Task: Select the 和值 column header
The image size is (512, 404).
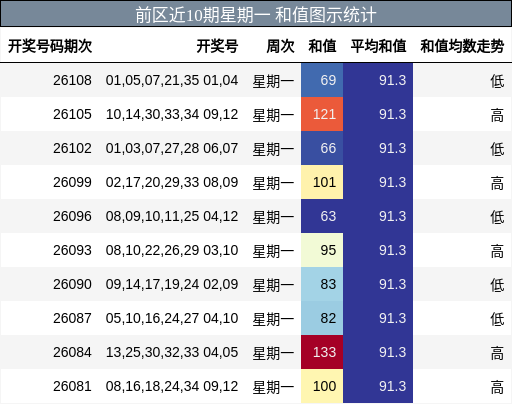Action: tap(322, 46)
